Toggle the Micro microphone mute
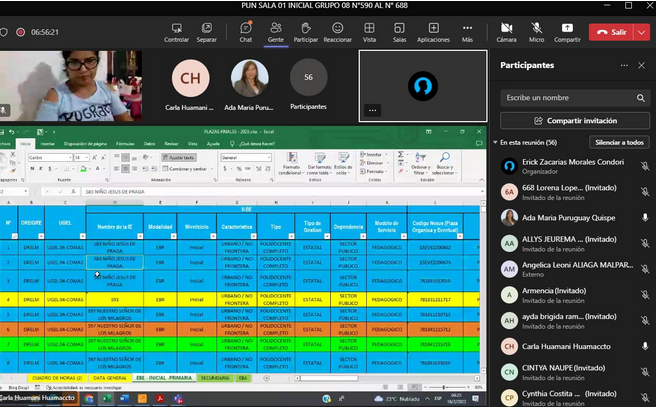This screenshot has height=407, width=656. coord(536,31)
